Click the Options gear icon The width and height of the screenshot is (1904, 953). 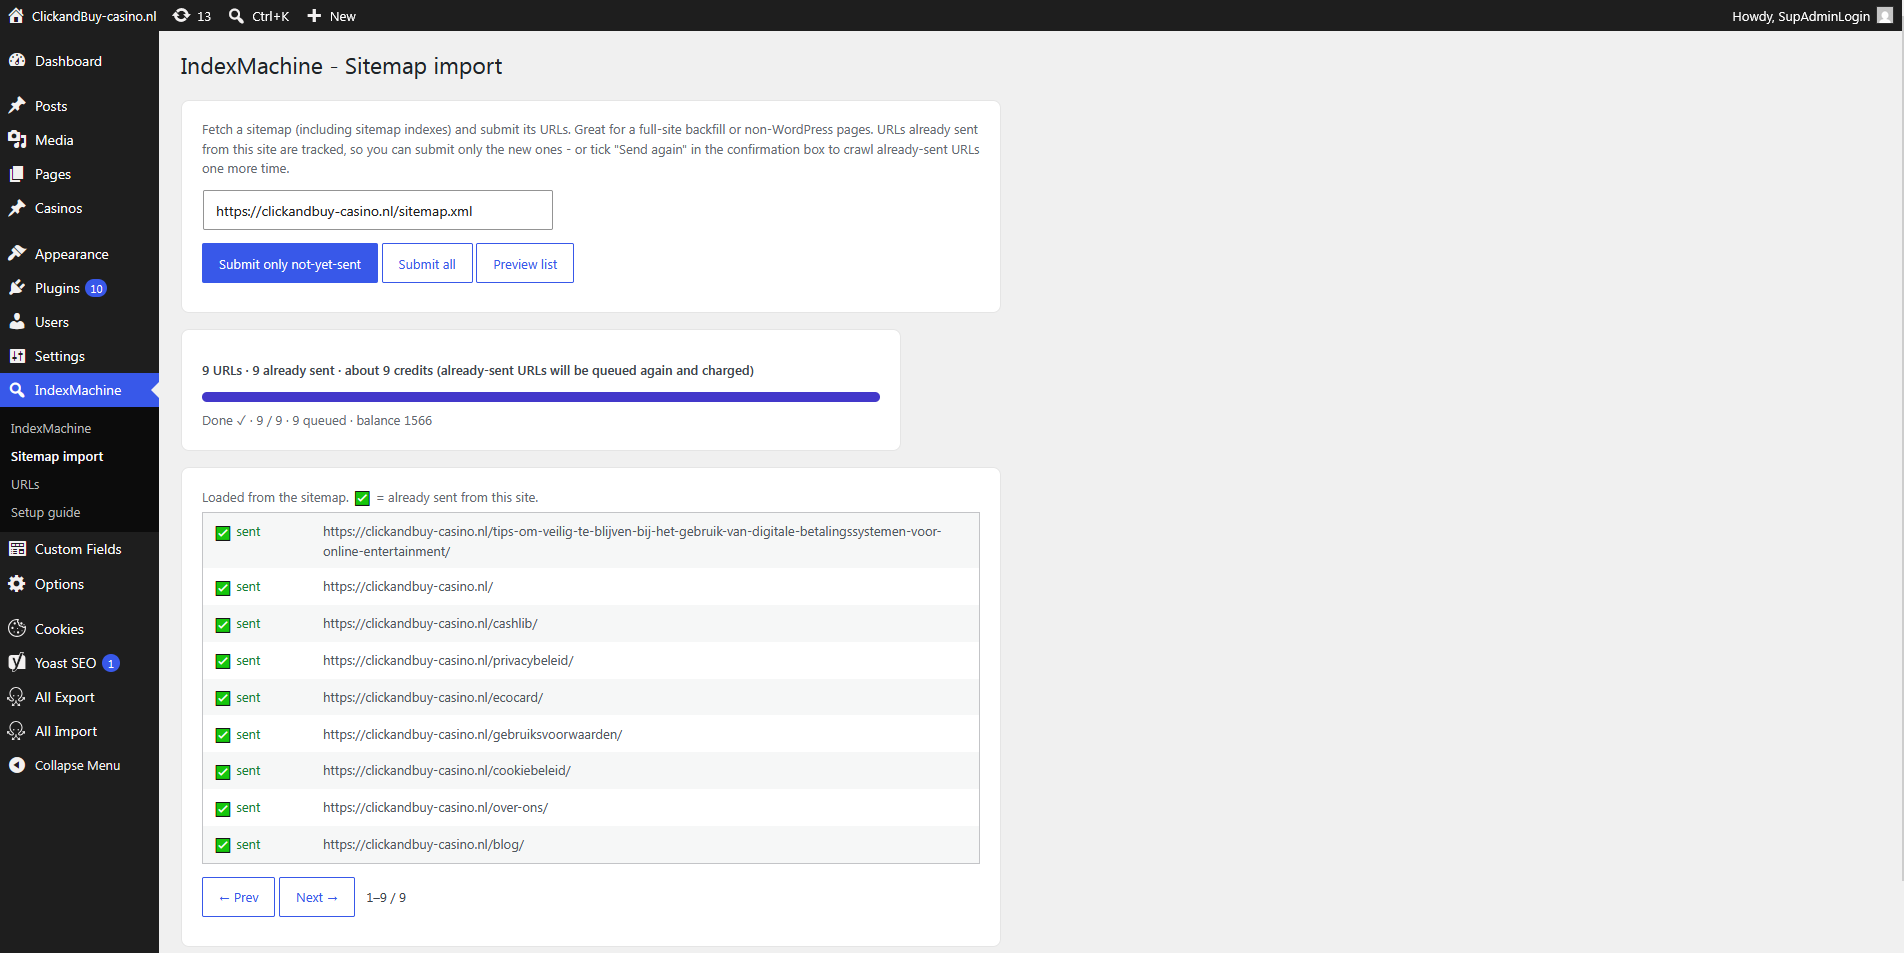pos(17,584)
